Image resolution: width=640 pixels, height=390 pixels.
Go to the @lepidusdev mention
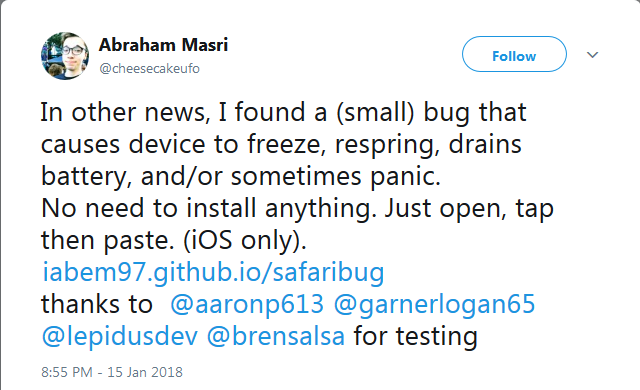point(120,337)
